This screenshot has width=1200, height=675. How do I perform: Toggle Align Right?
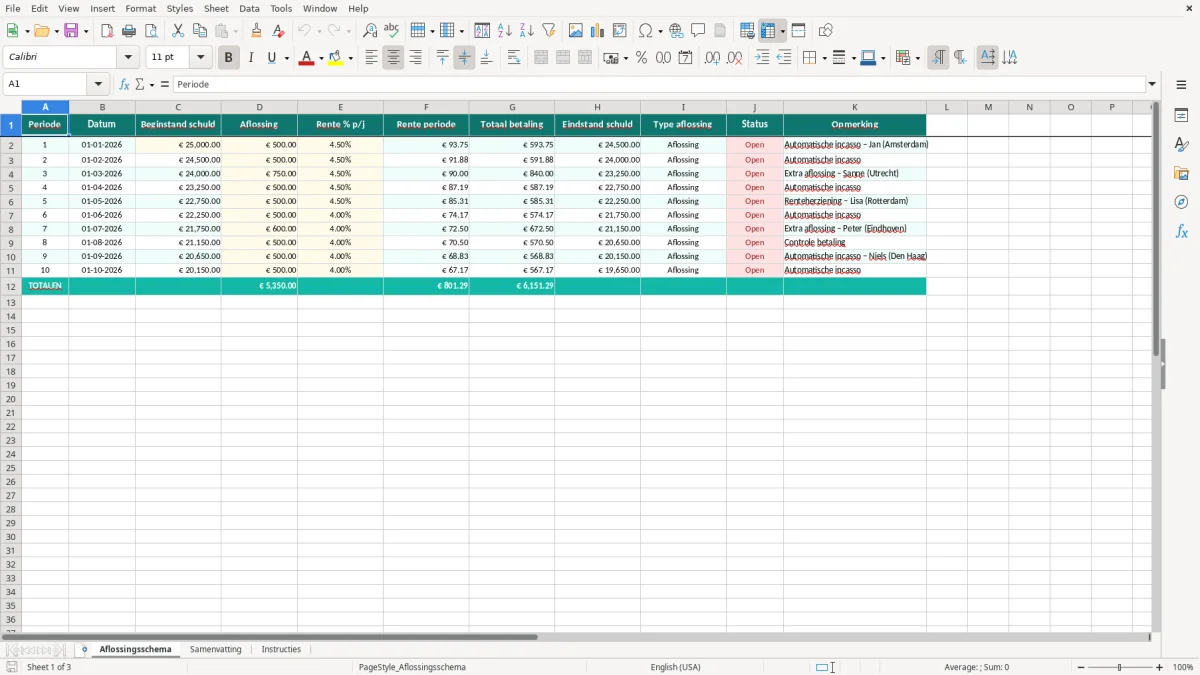pyautogui.click(x=415, y=58)
